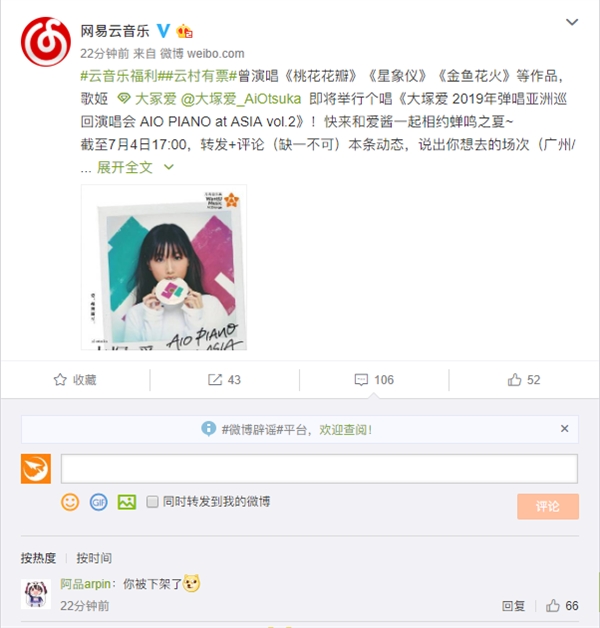Image resolution: width=600 pixels, height=628 pixels.
Task: Focus the comment text input box
Action: pyautogui.click(x=319, y=469)
